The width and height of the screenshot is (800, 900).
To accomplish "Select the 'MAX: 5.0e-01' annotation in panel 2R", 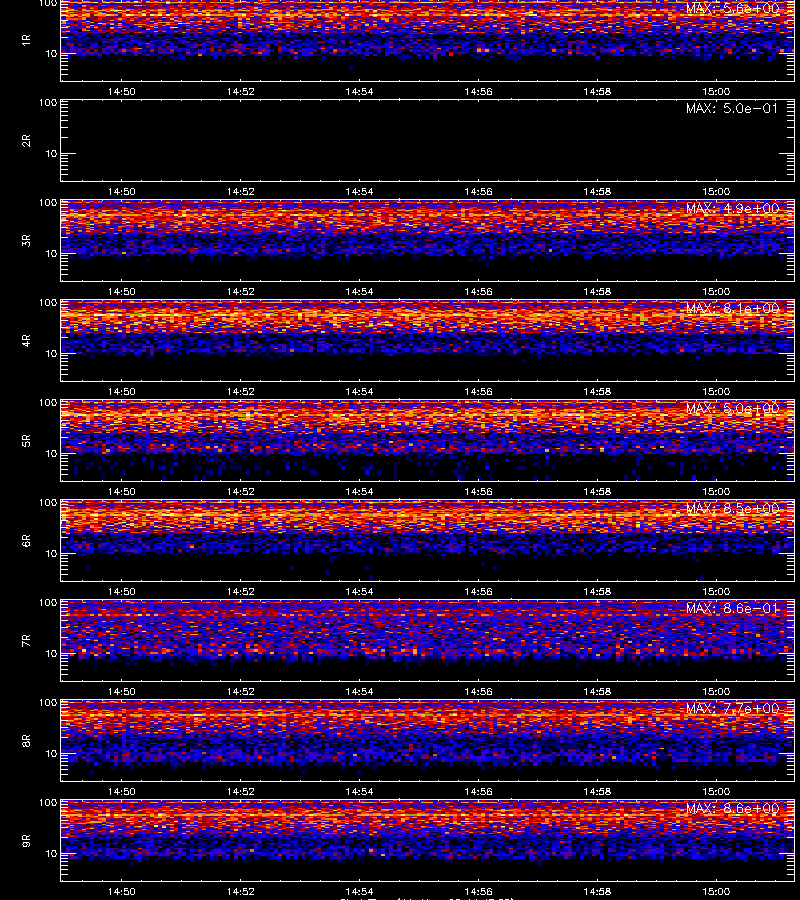I will [x=732, y=108].
